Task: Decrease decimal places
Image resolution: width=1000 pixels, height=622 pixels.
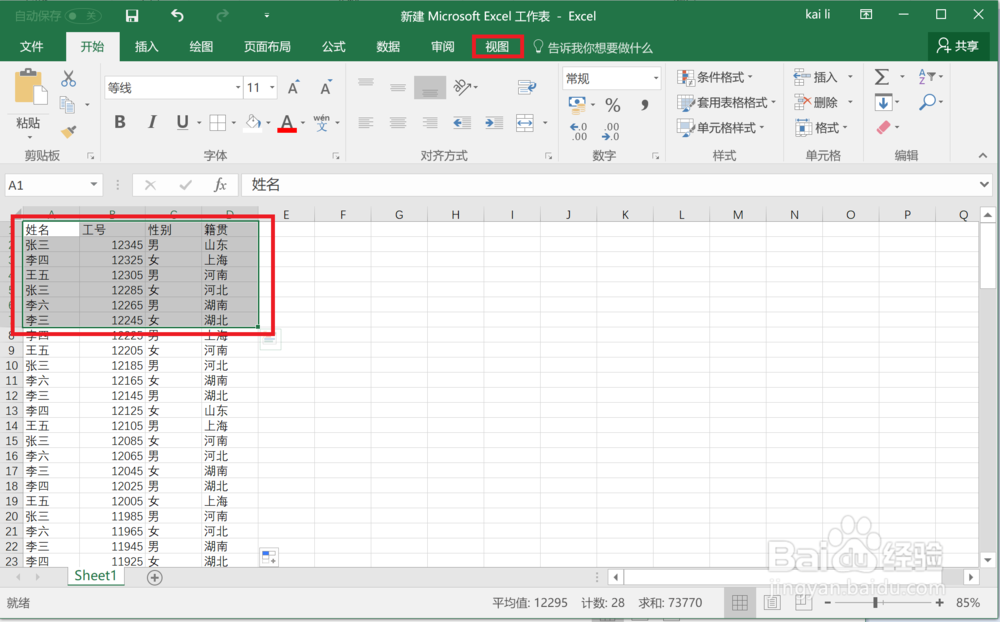Action: click(x=610, y=131)
